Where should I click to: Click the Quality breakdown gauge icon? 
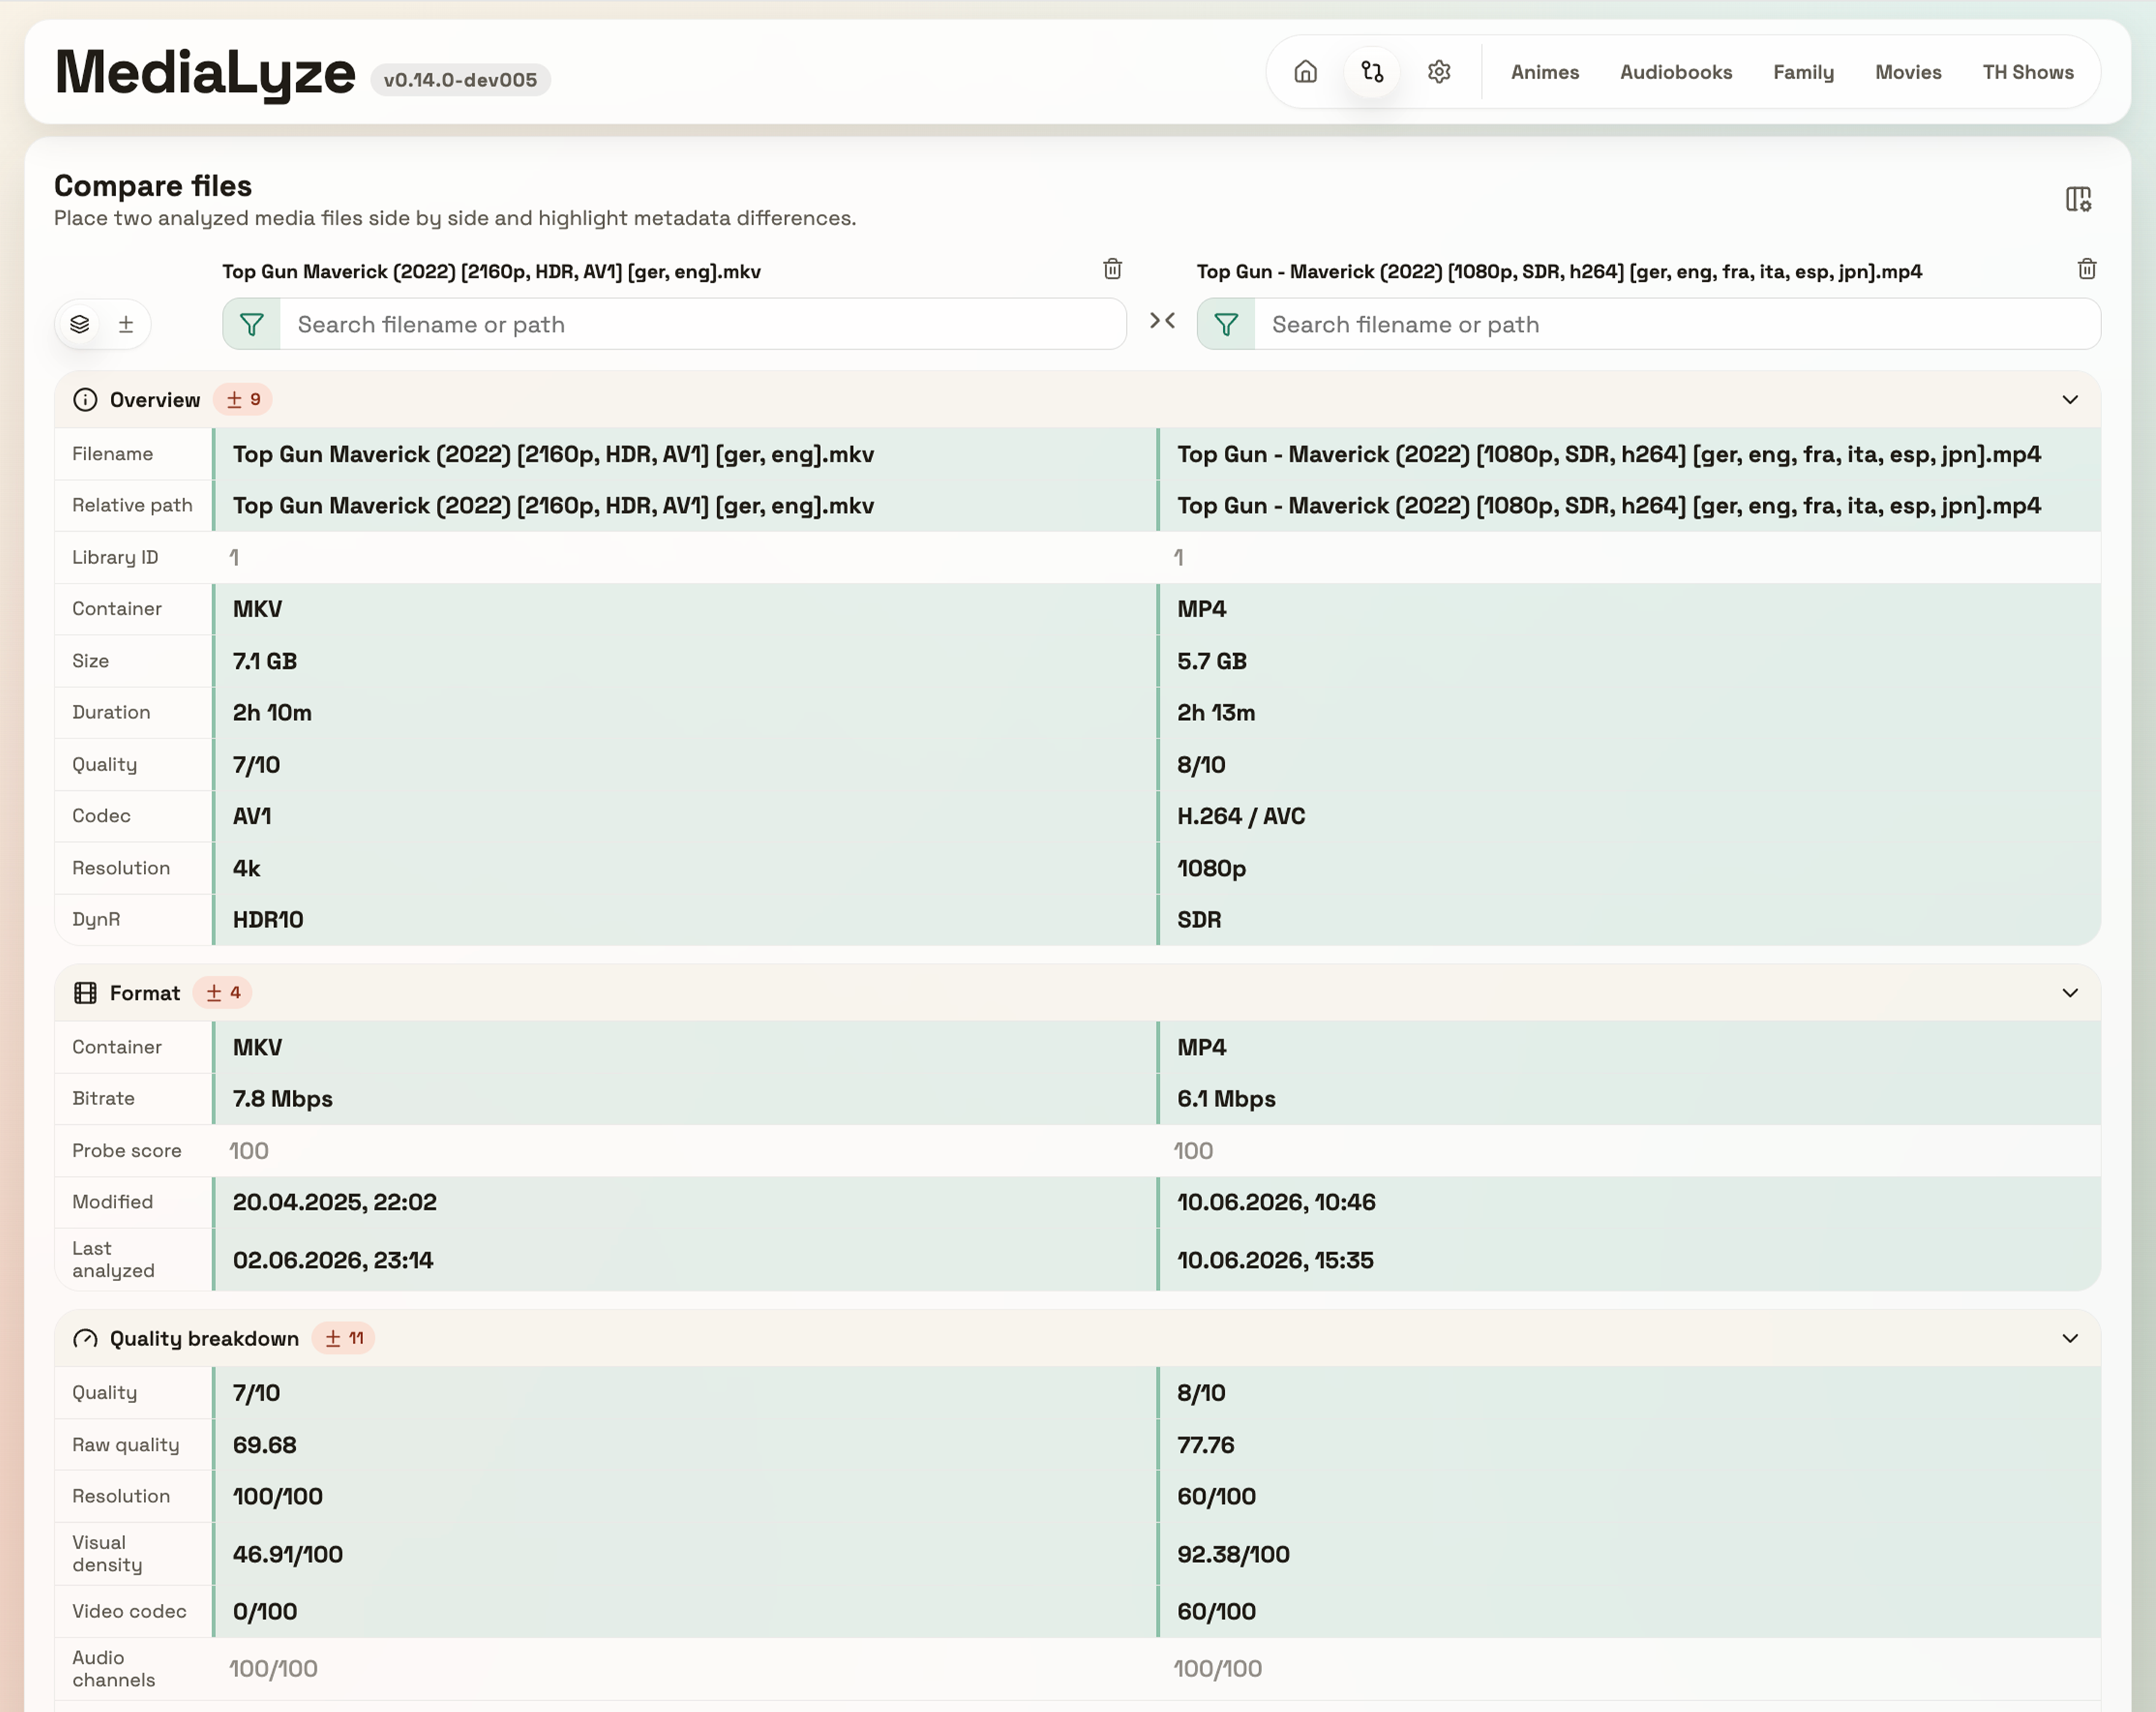pos(85,1339)
